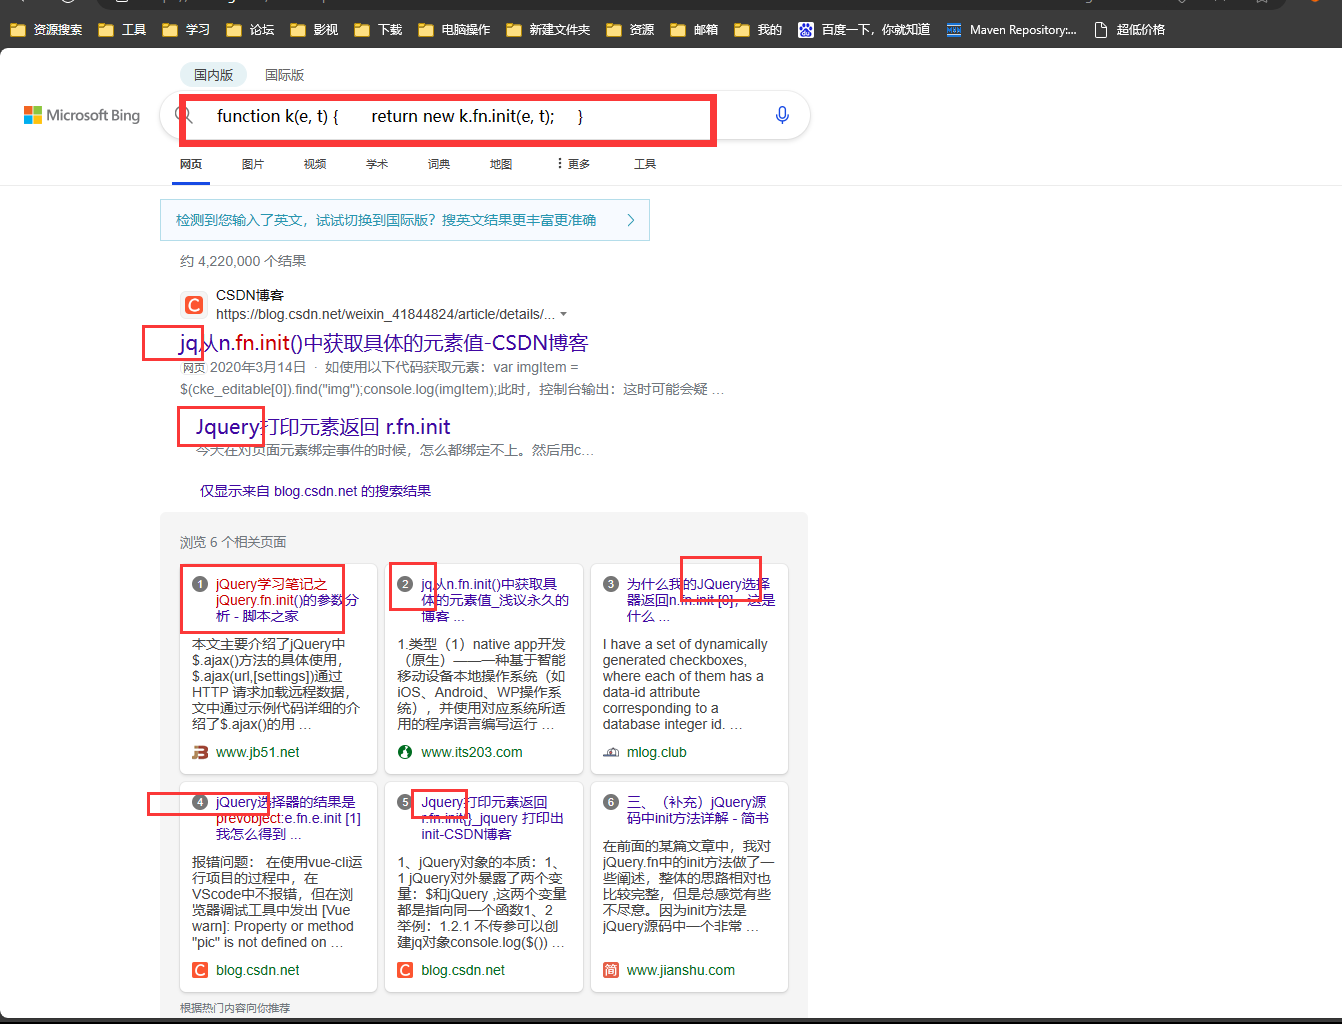Select the 学术 results tab
Screen dimensions: 1342x1024
pyautogui.click(x=377, y=164)
